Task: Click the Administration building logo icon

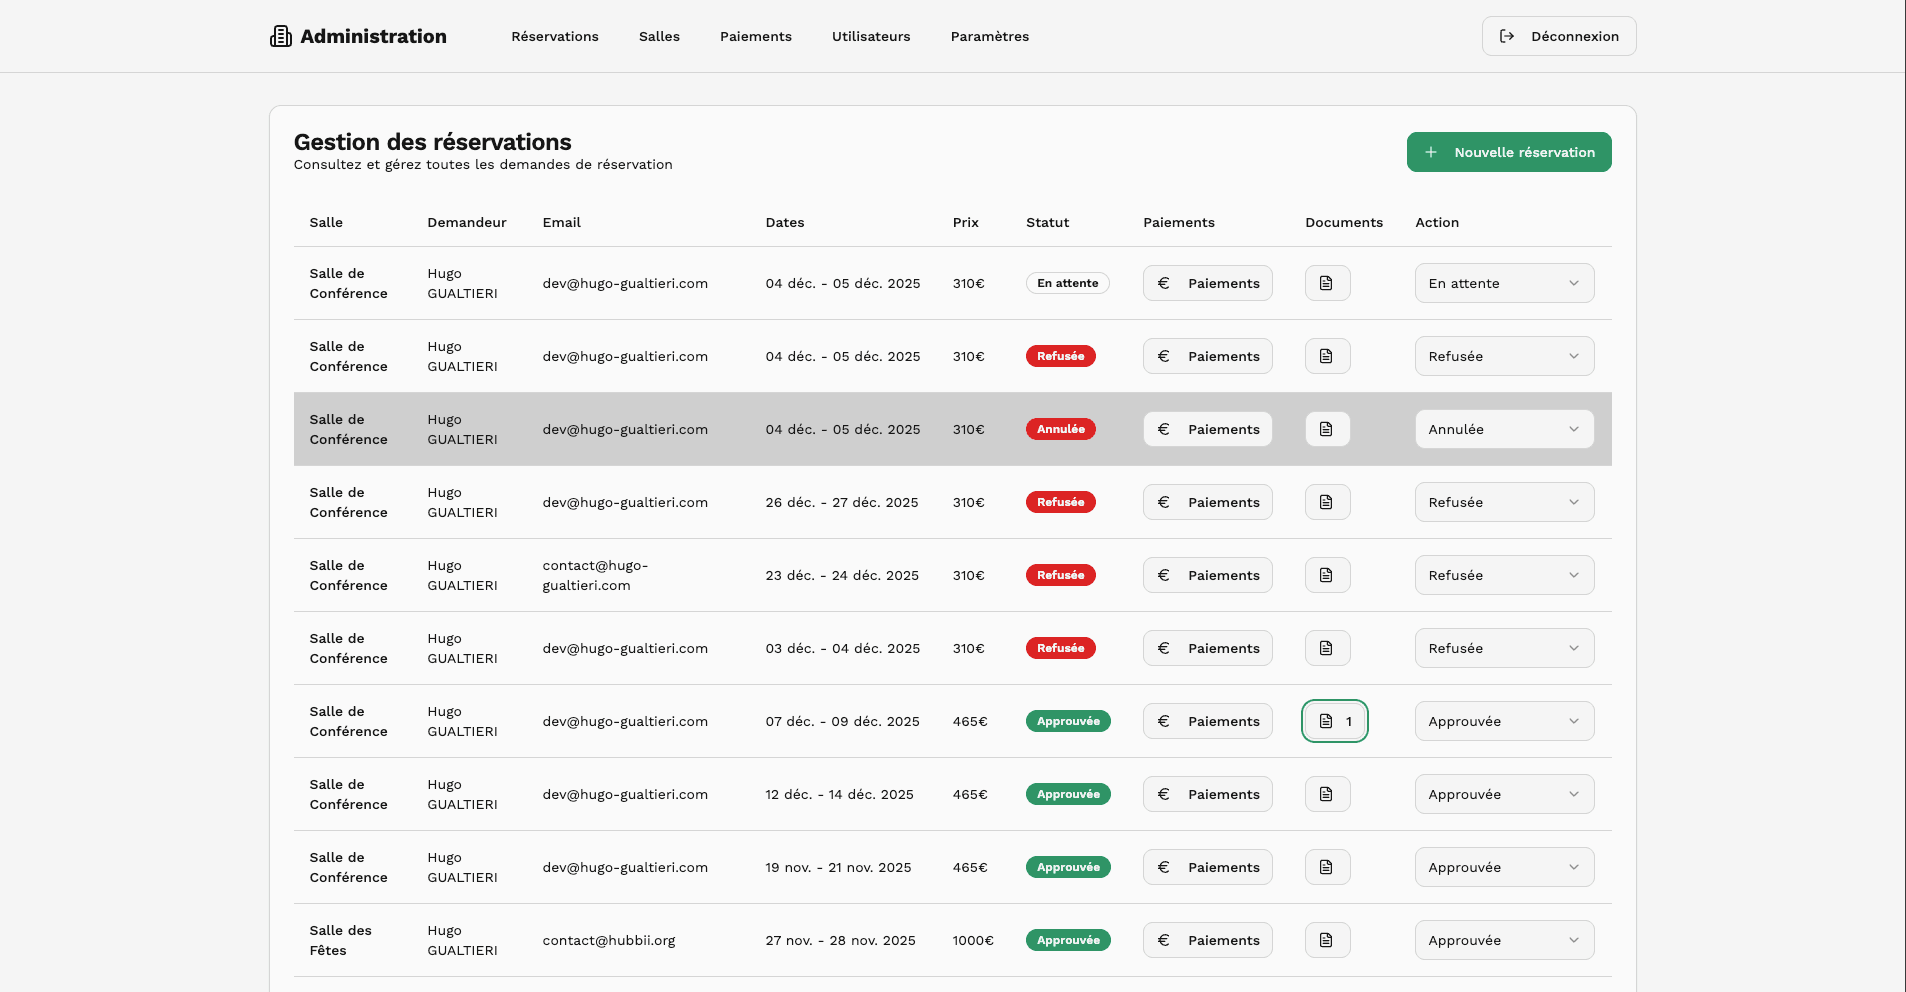Action: tap(281, 37)
